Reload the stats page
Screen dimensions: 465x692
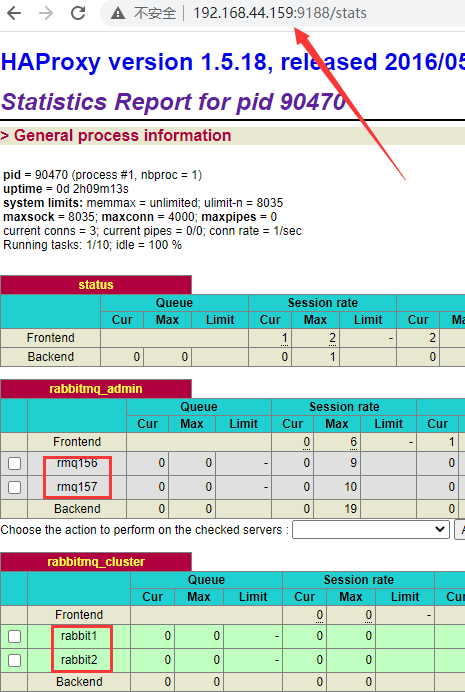point(78,13)
